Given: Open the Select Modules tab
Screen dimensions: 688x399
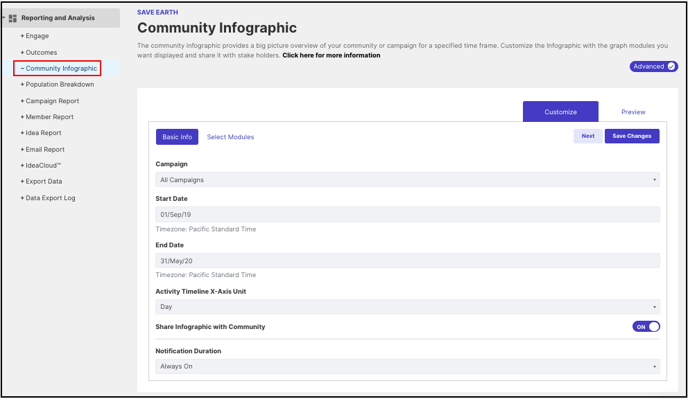Looking at the screenshot, I should 230,137.
